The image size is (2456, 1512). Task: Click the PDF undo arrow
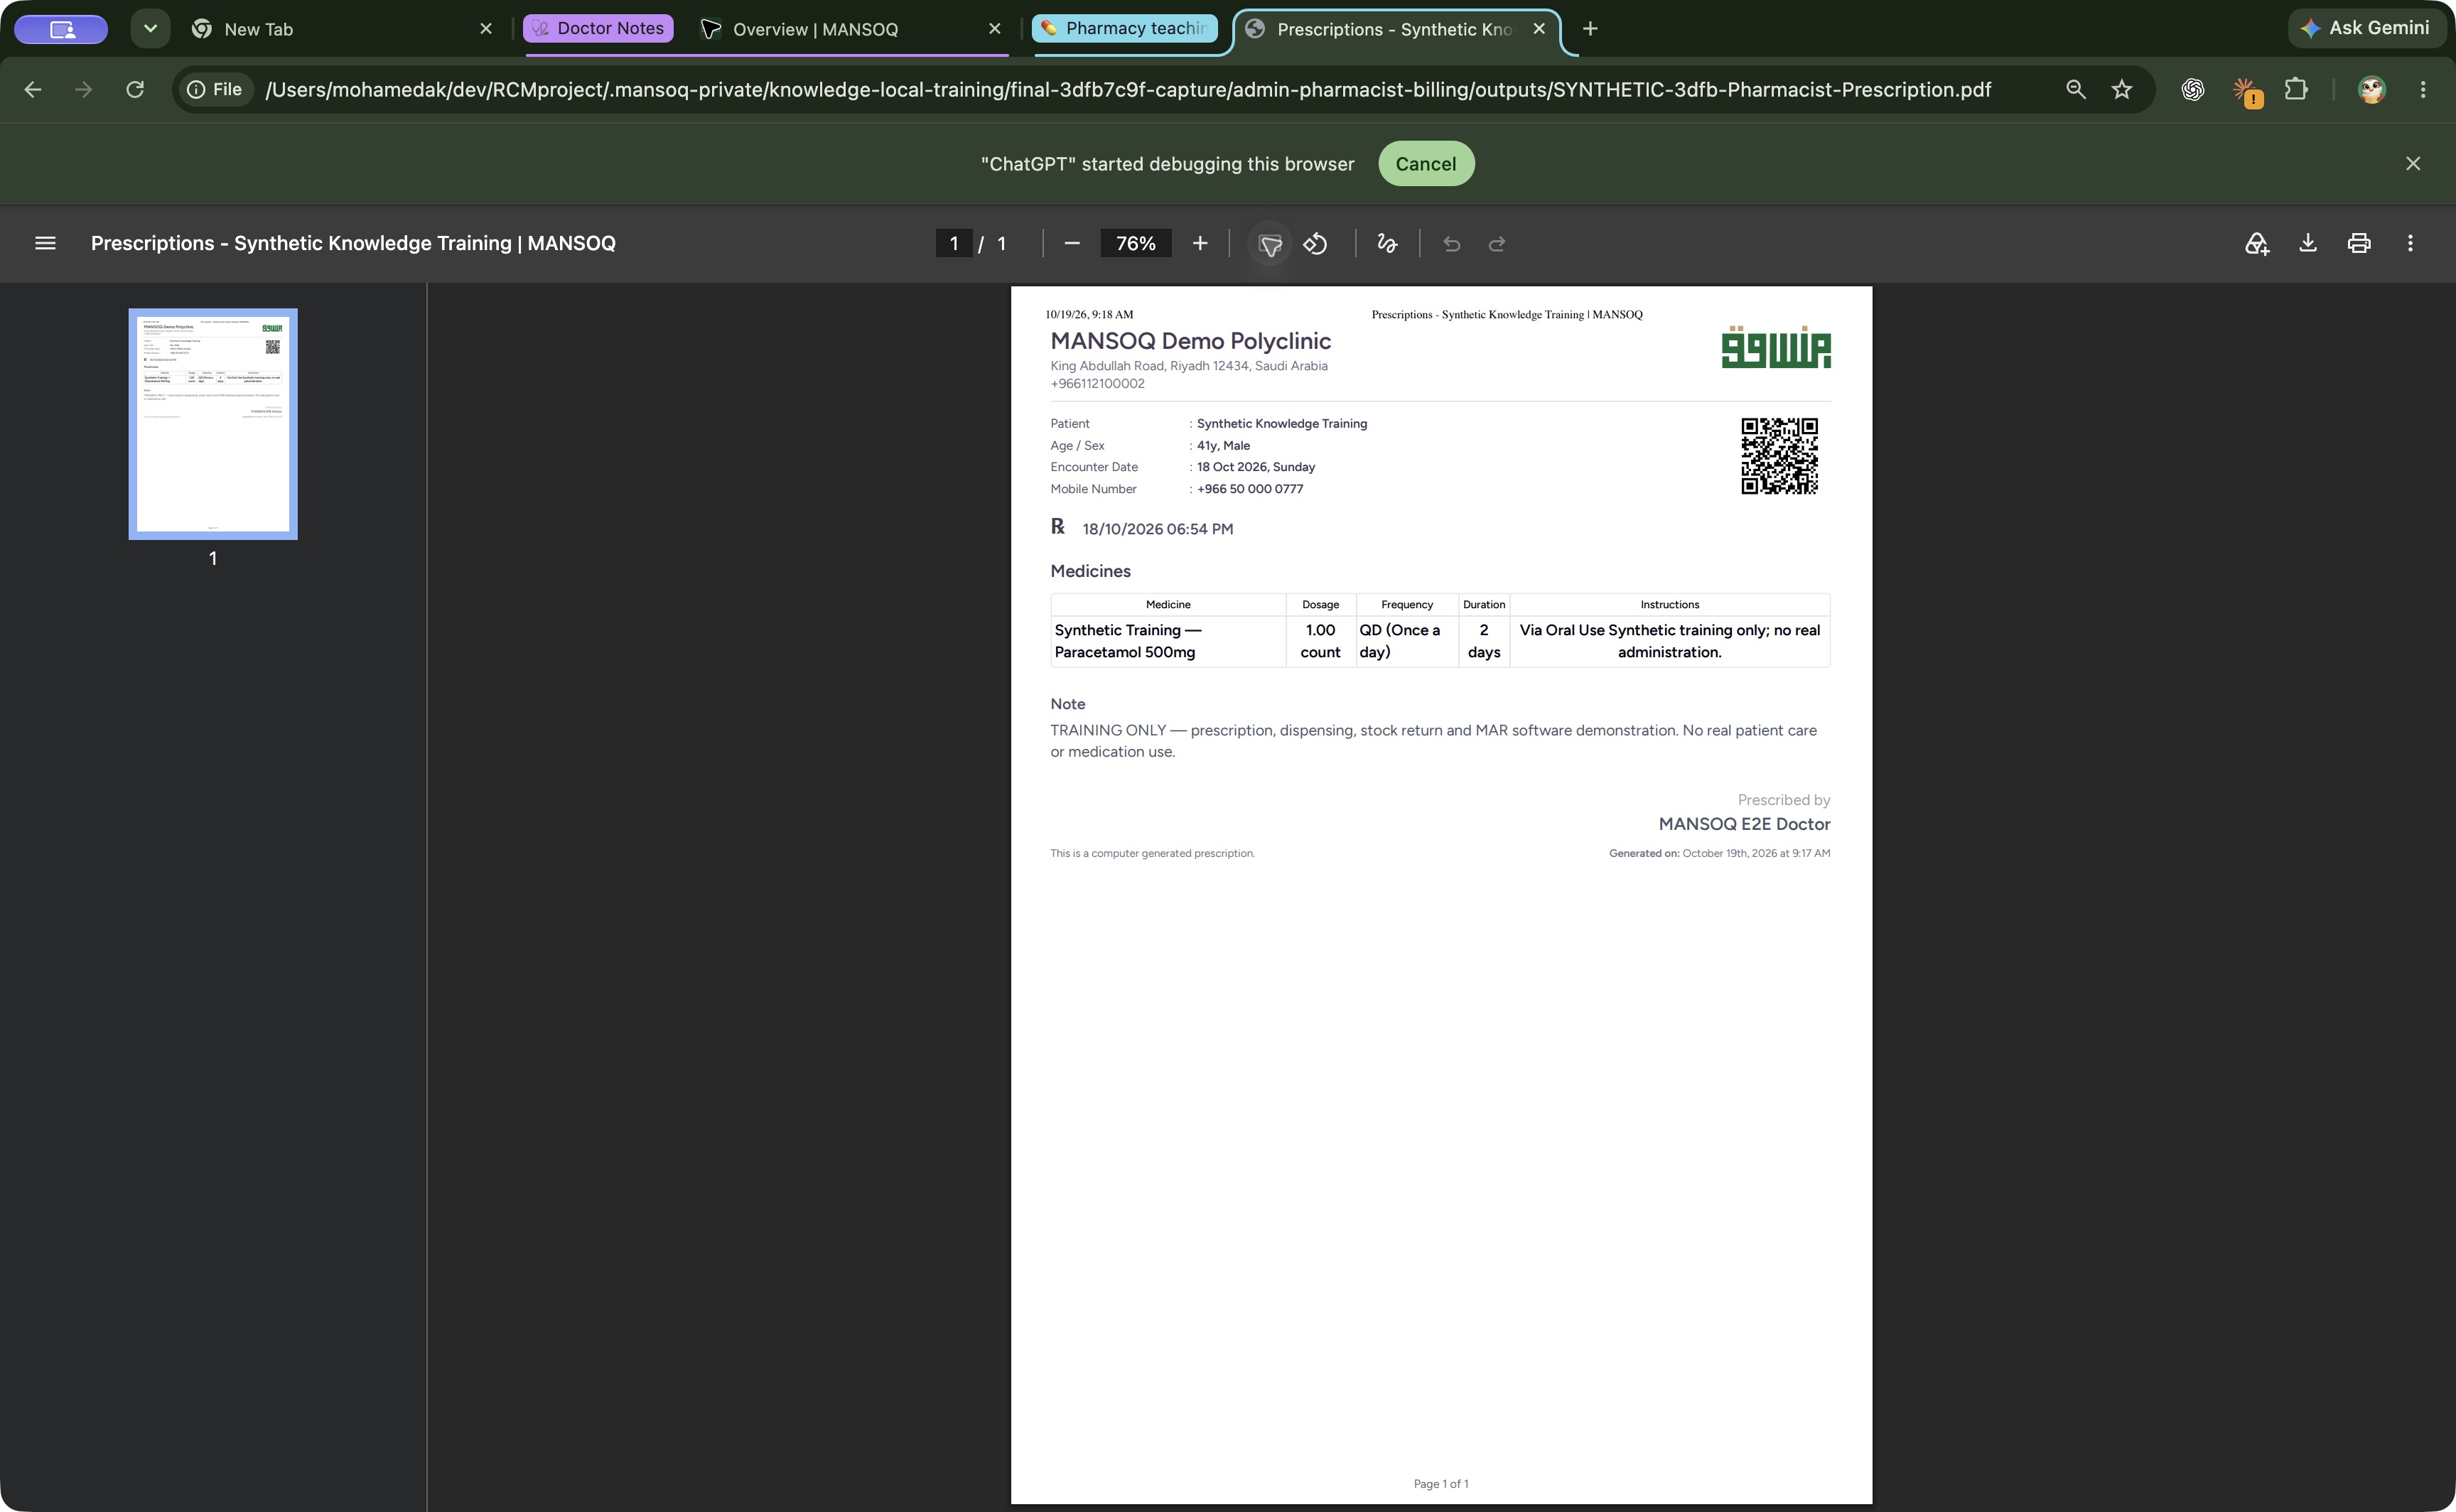[1452, 244]
